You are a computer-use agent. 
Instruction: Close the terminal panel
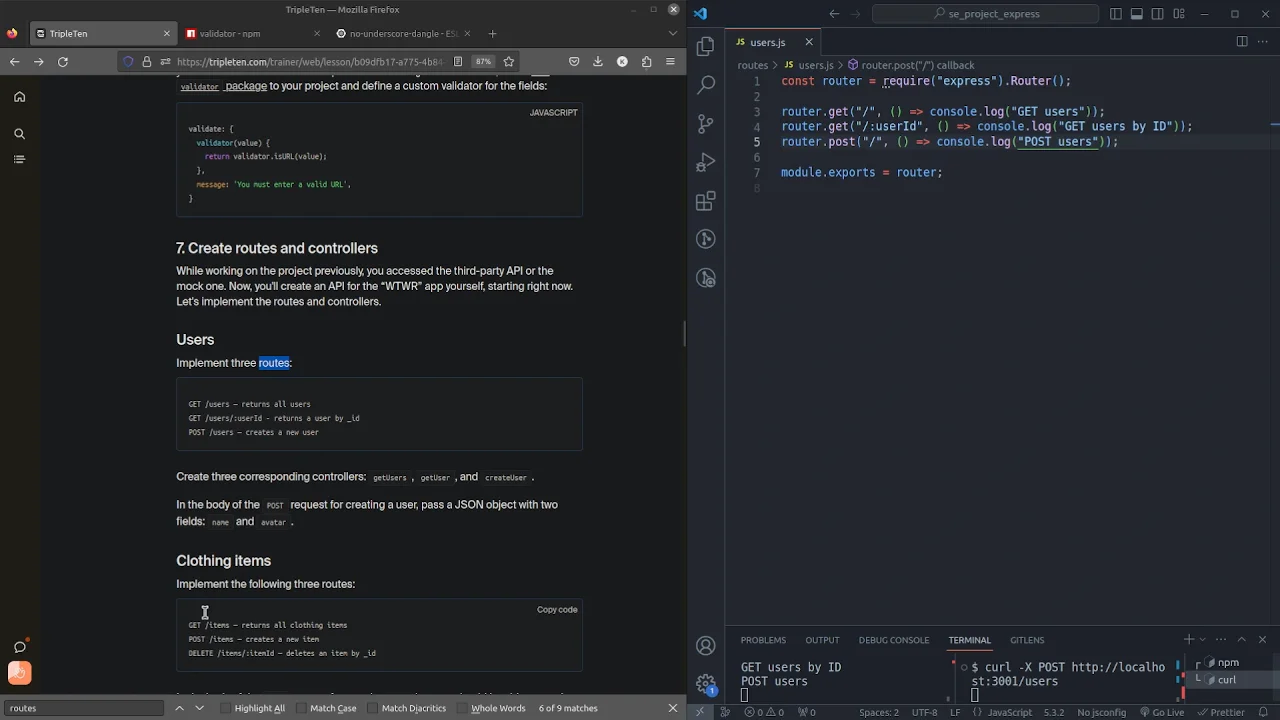tap(1262, 639)
